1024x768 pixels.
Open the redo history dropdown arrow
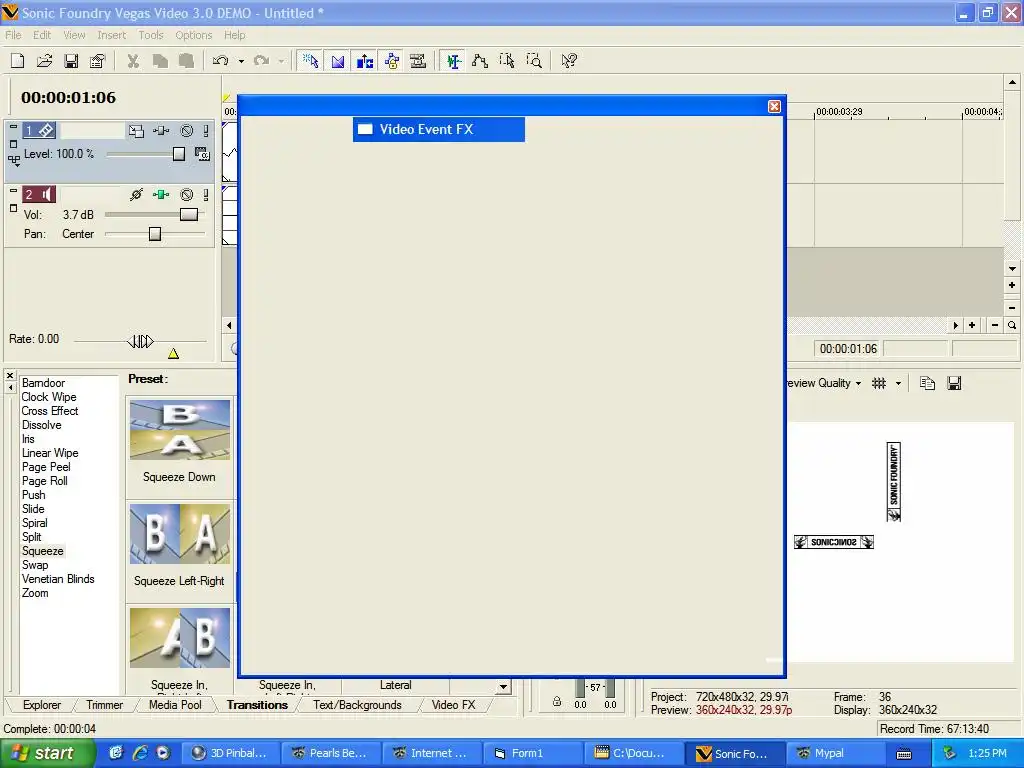[281, 61]
